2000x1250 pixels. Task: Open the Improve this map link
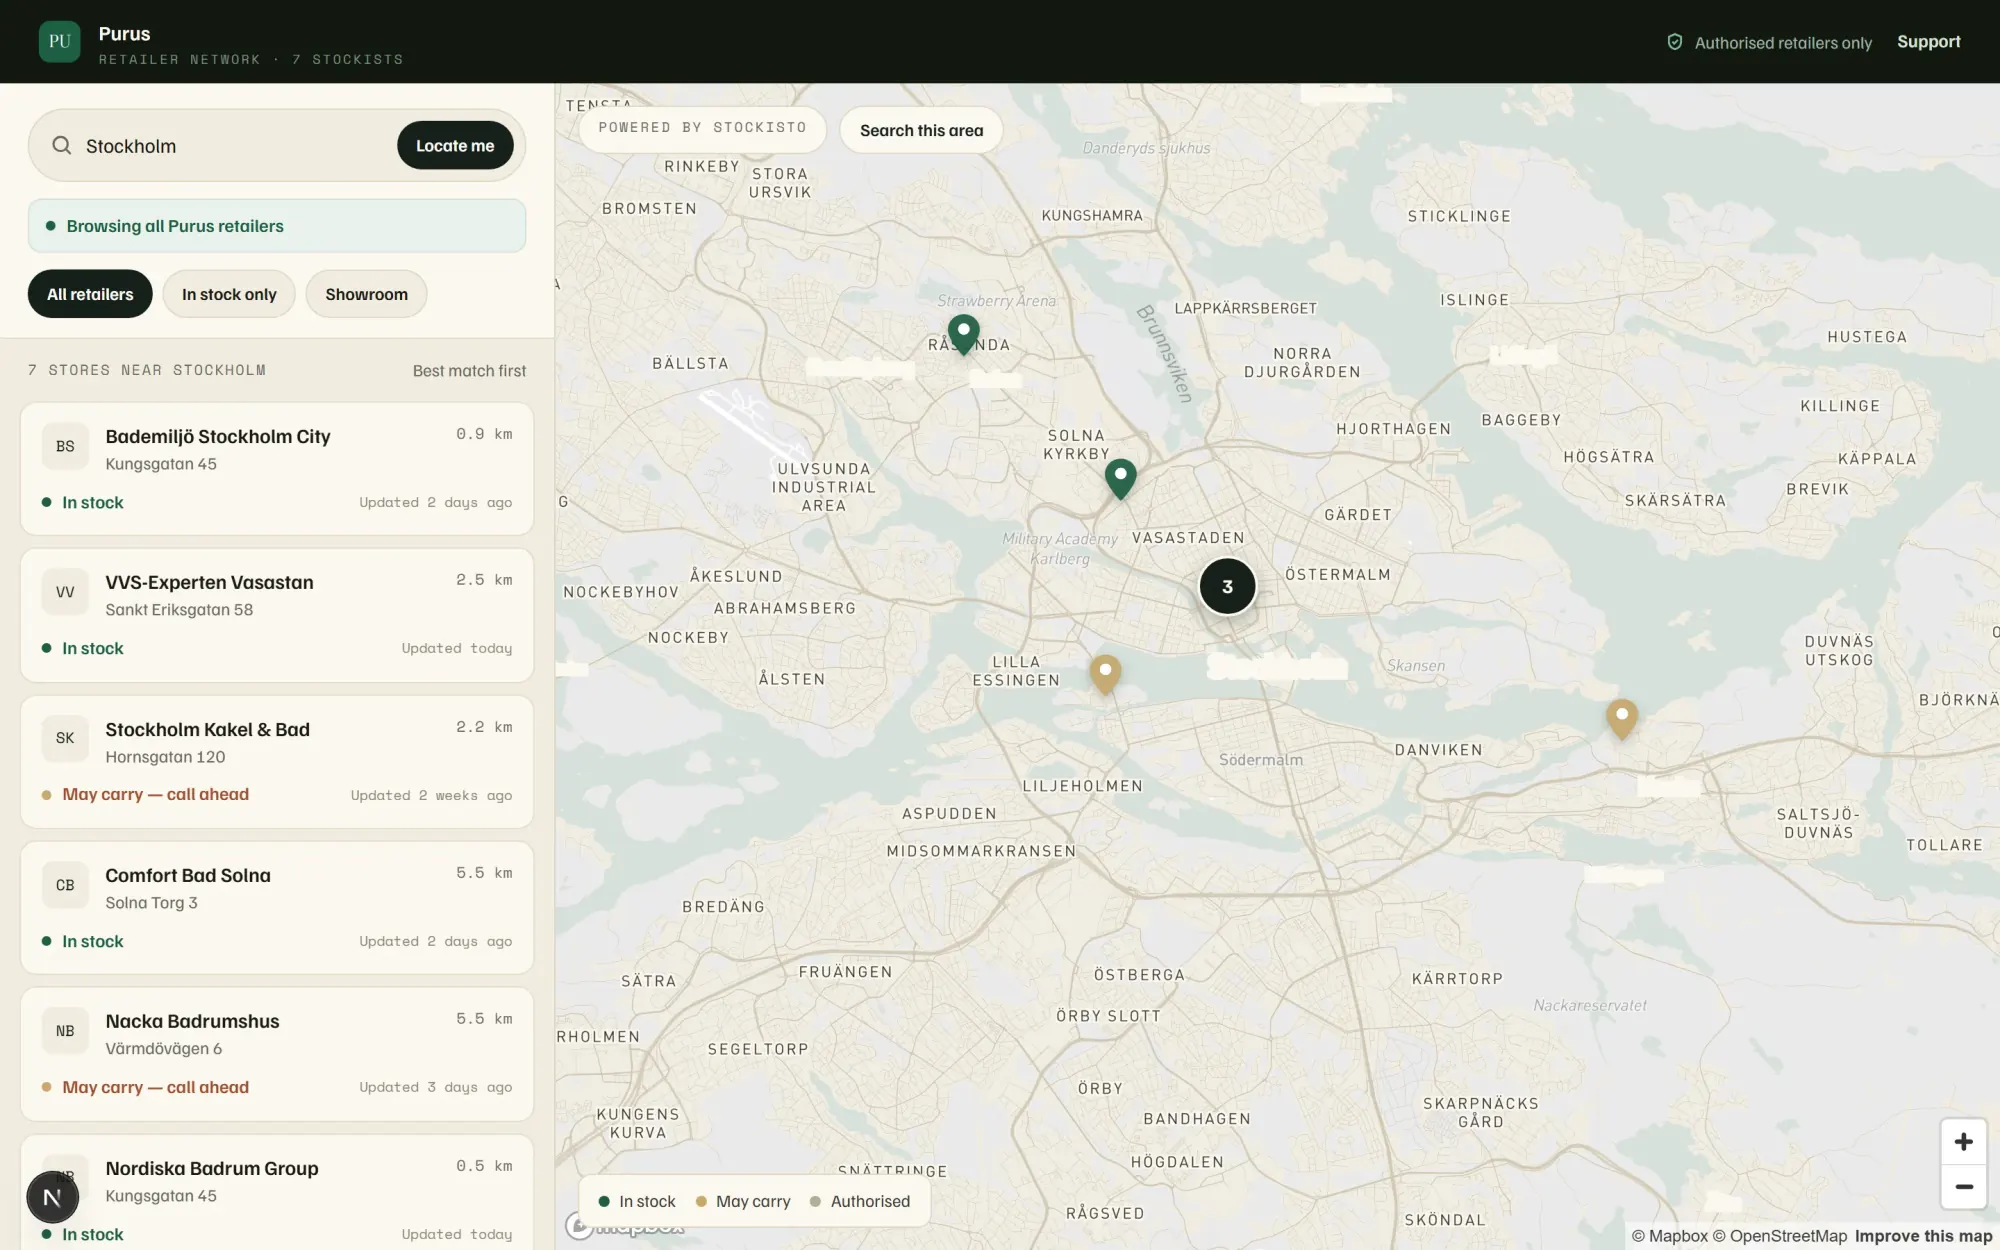click(x=1923, y=1236)
